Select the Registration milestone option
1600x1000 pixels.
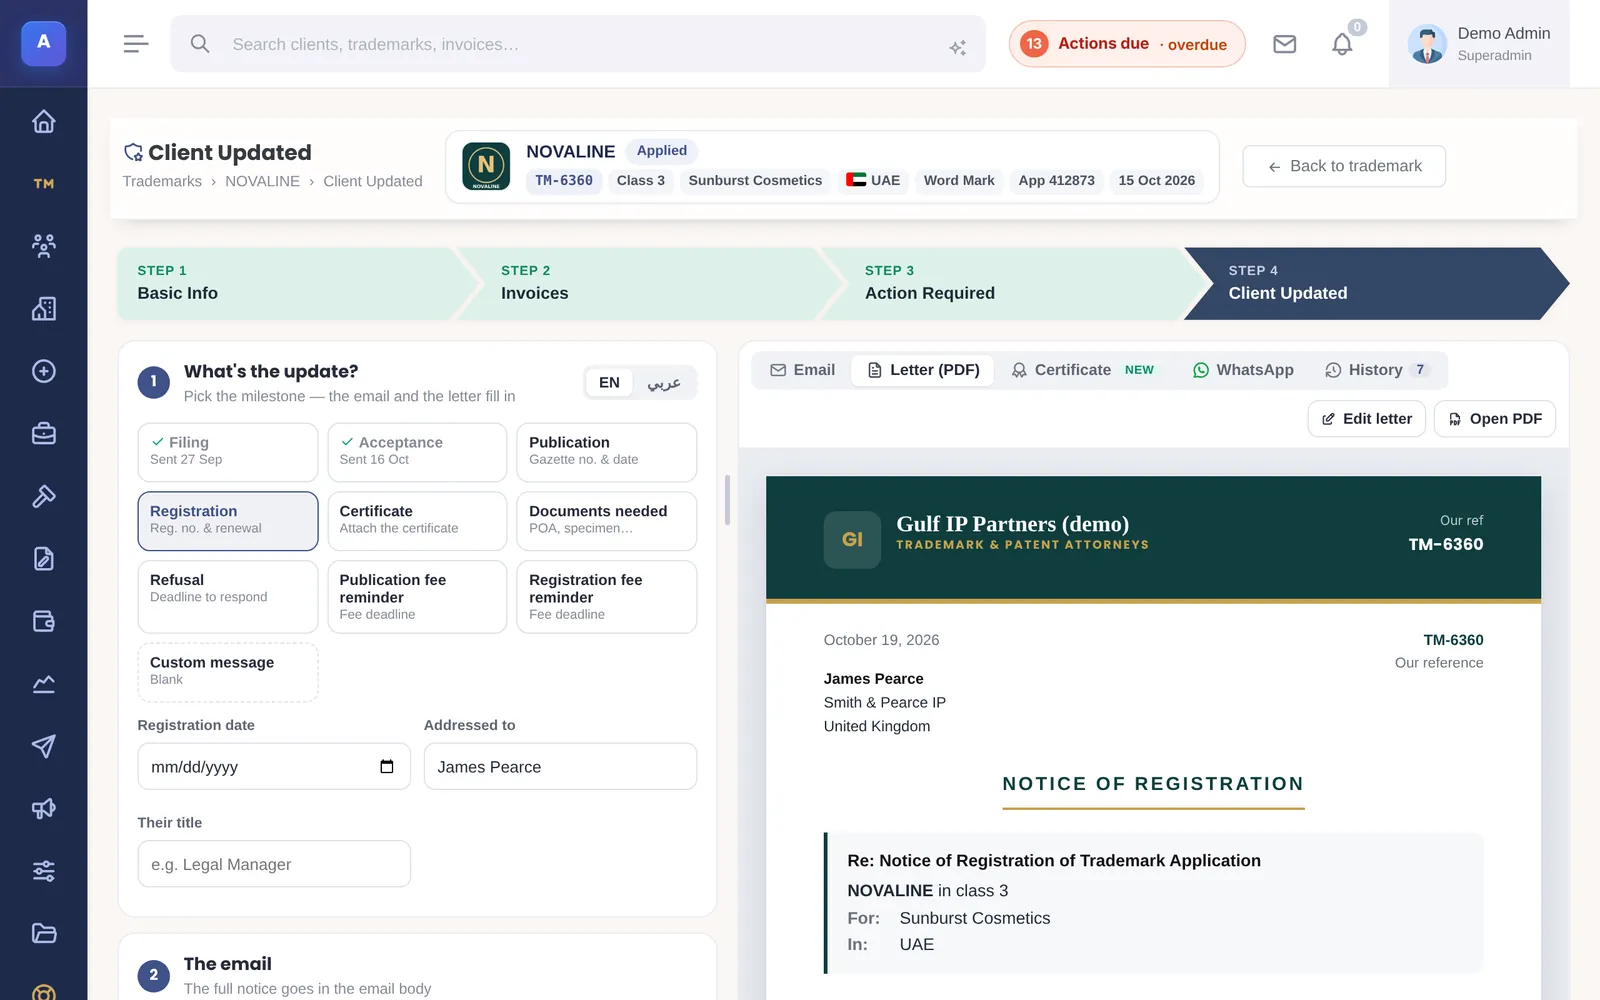coord(228,521)
